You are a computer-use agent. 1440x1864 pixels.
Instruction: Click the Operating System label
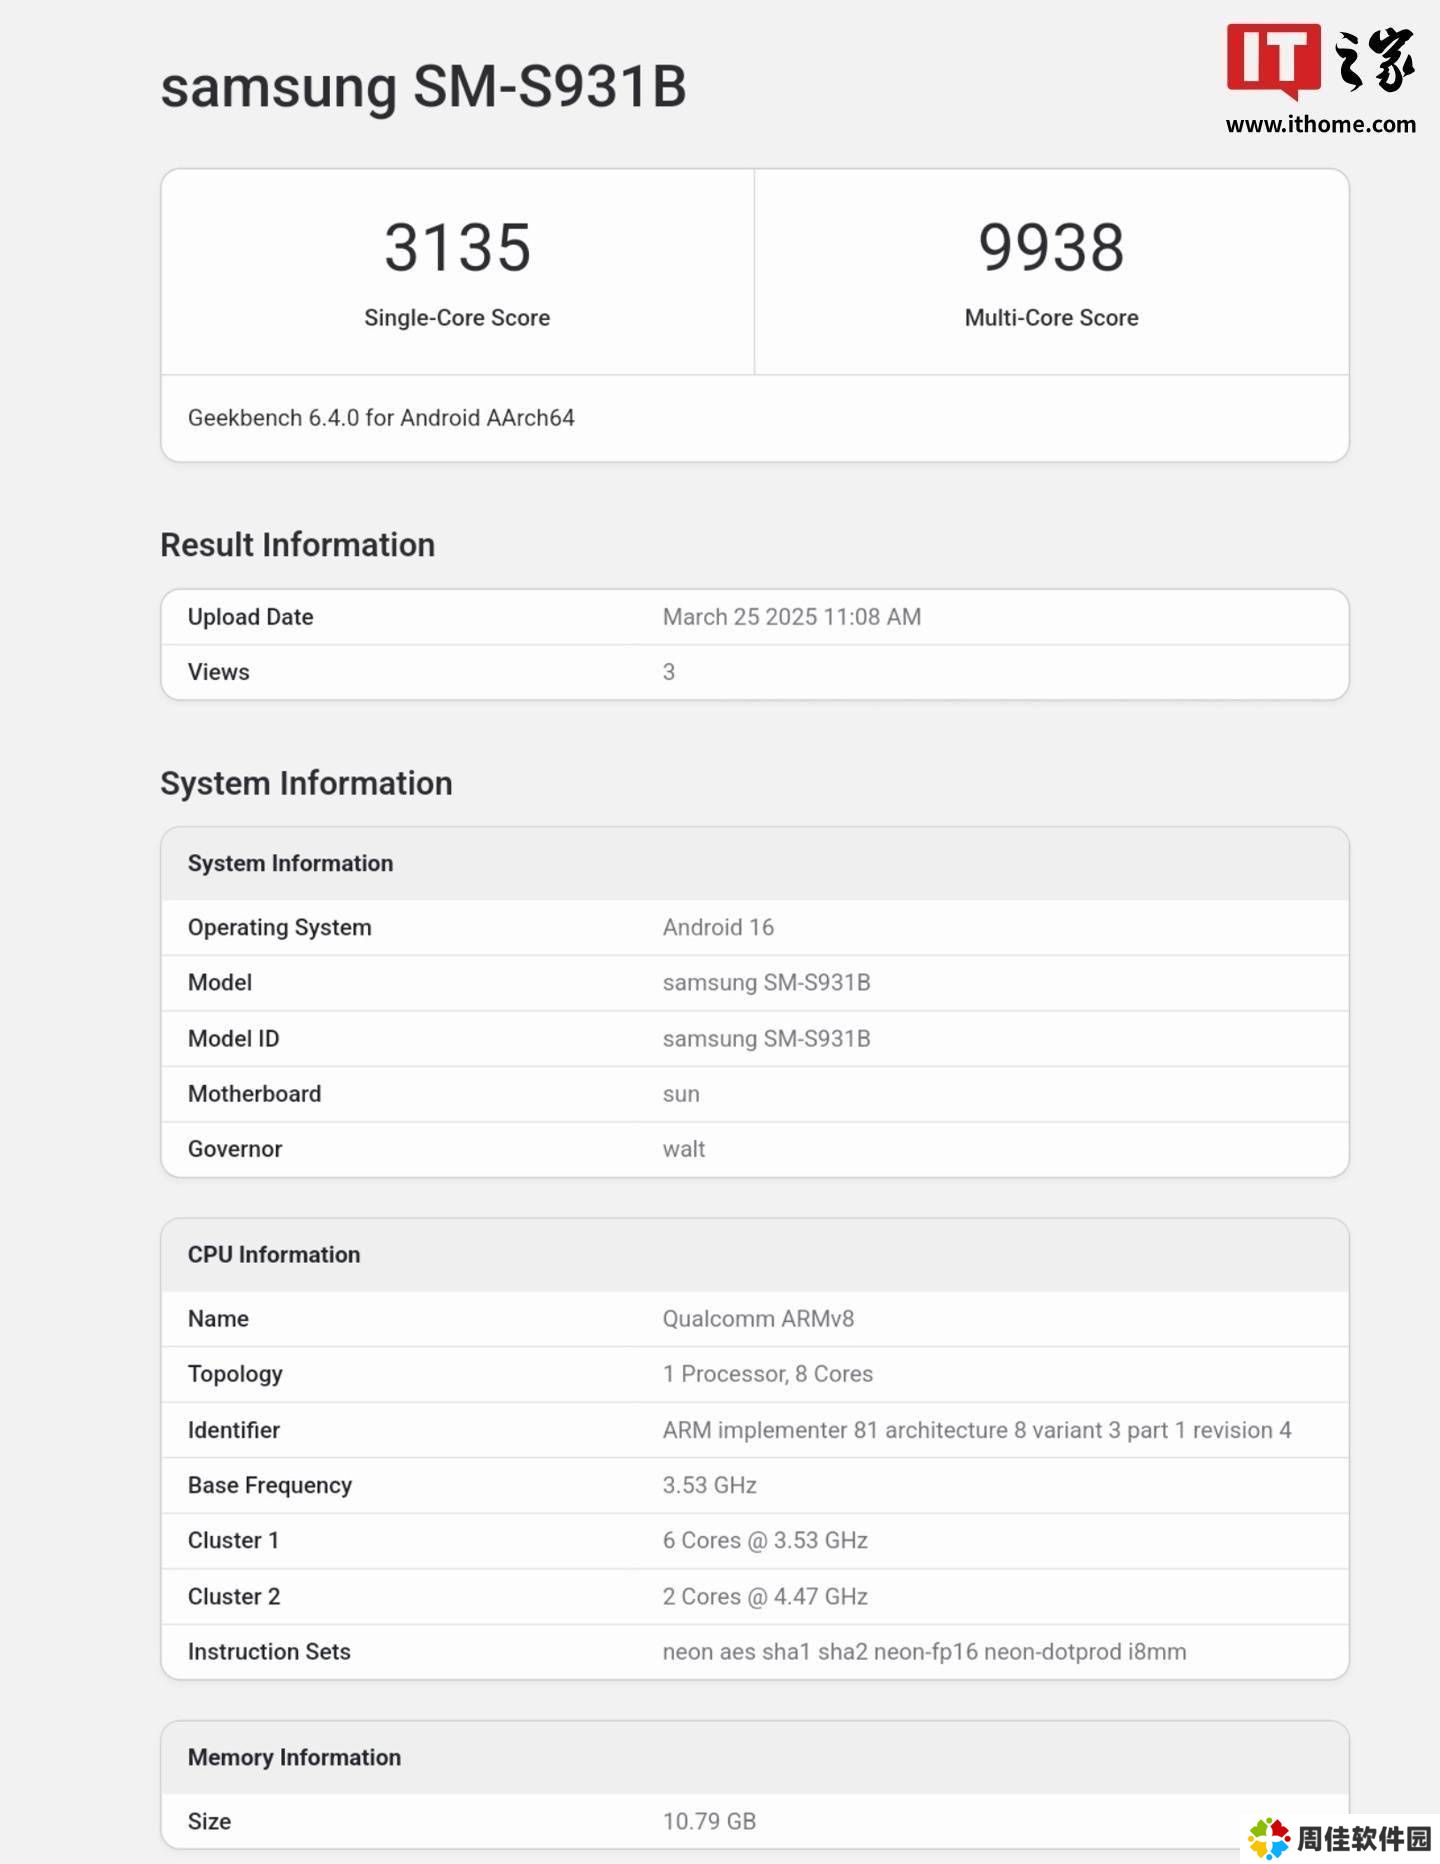pyautogui.click(x=280, y=928)
